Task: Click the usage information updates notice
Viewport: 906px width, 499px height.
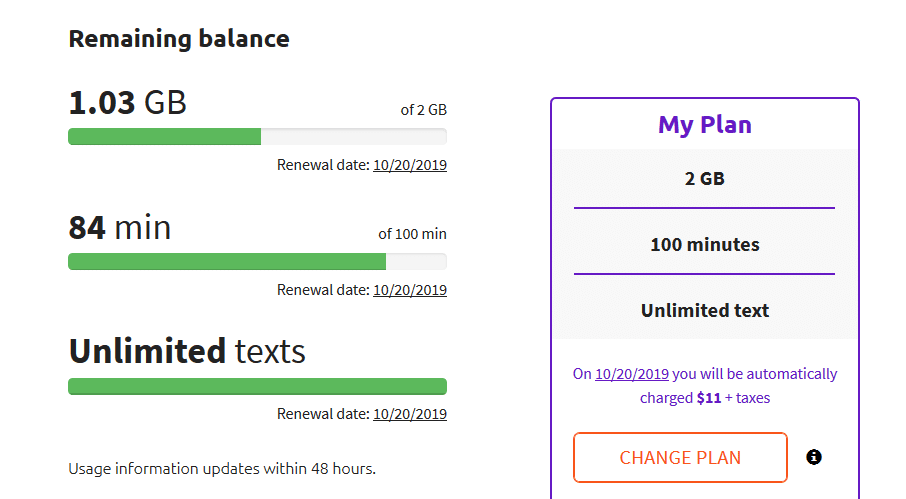Action: pos(222,468)
